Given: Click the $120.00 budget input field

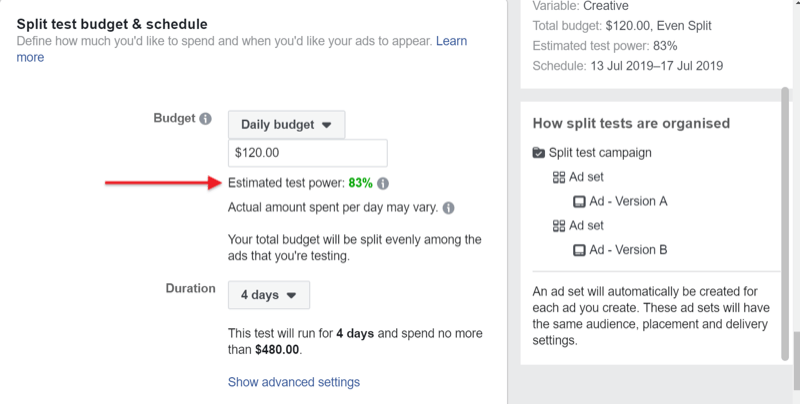Looking at the screenshot, I should 308,153.
